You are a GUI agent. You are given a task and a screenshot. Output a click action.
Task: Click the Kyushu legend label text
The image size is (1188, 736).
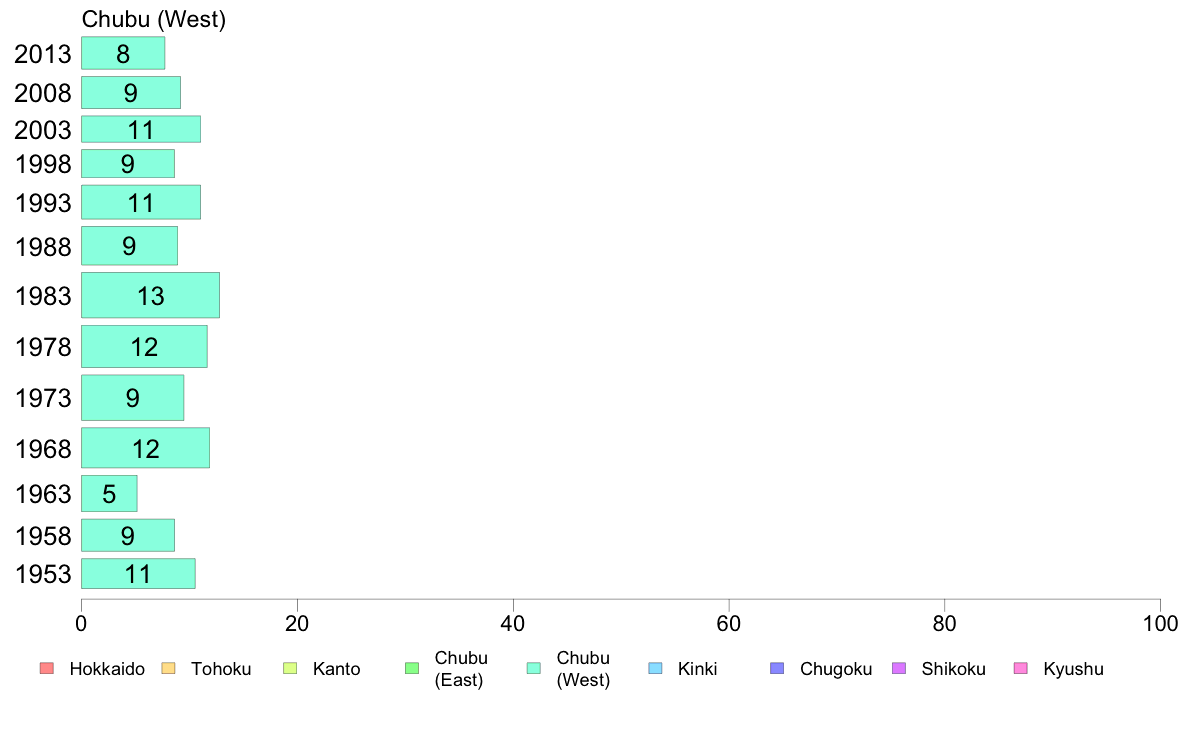(x=1073, y=669)
